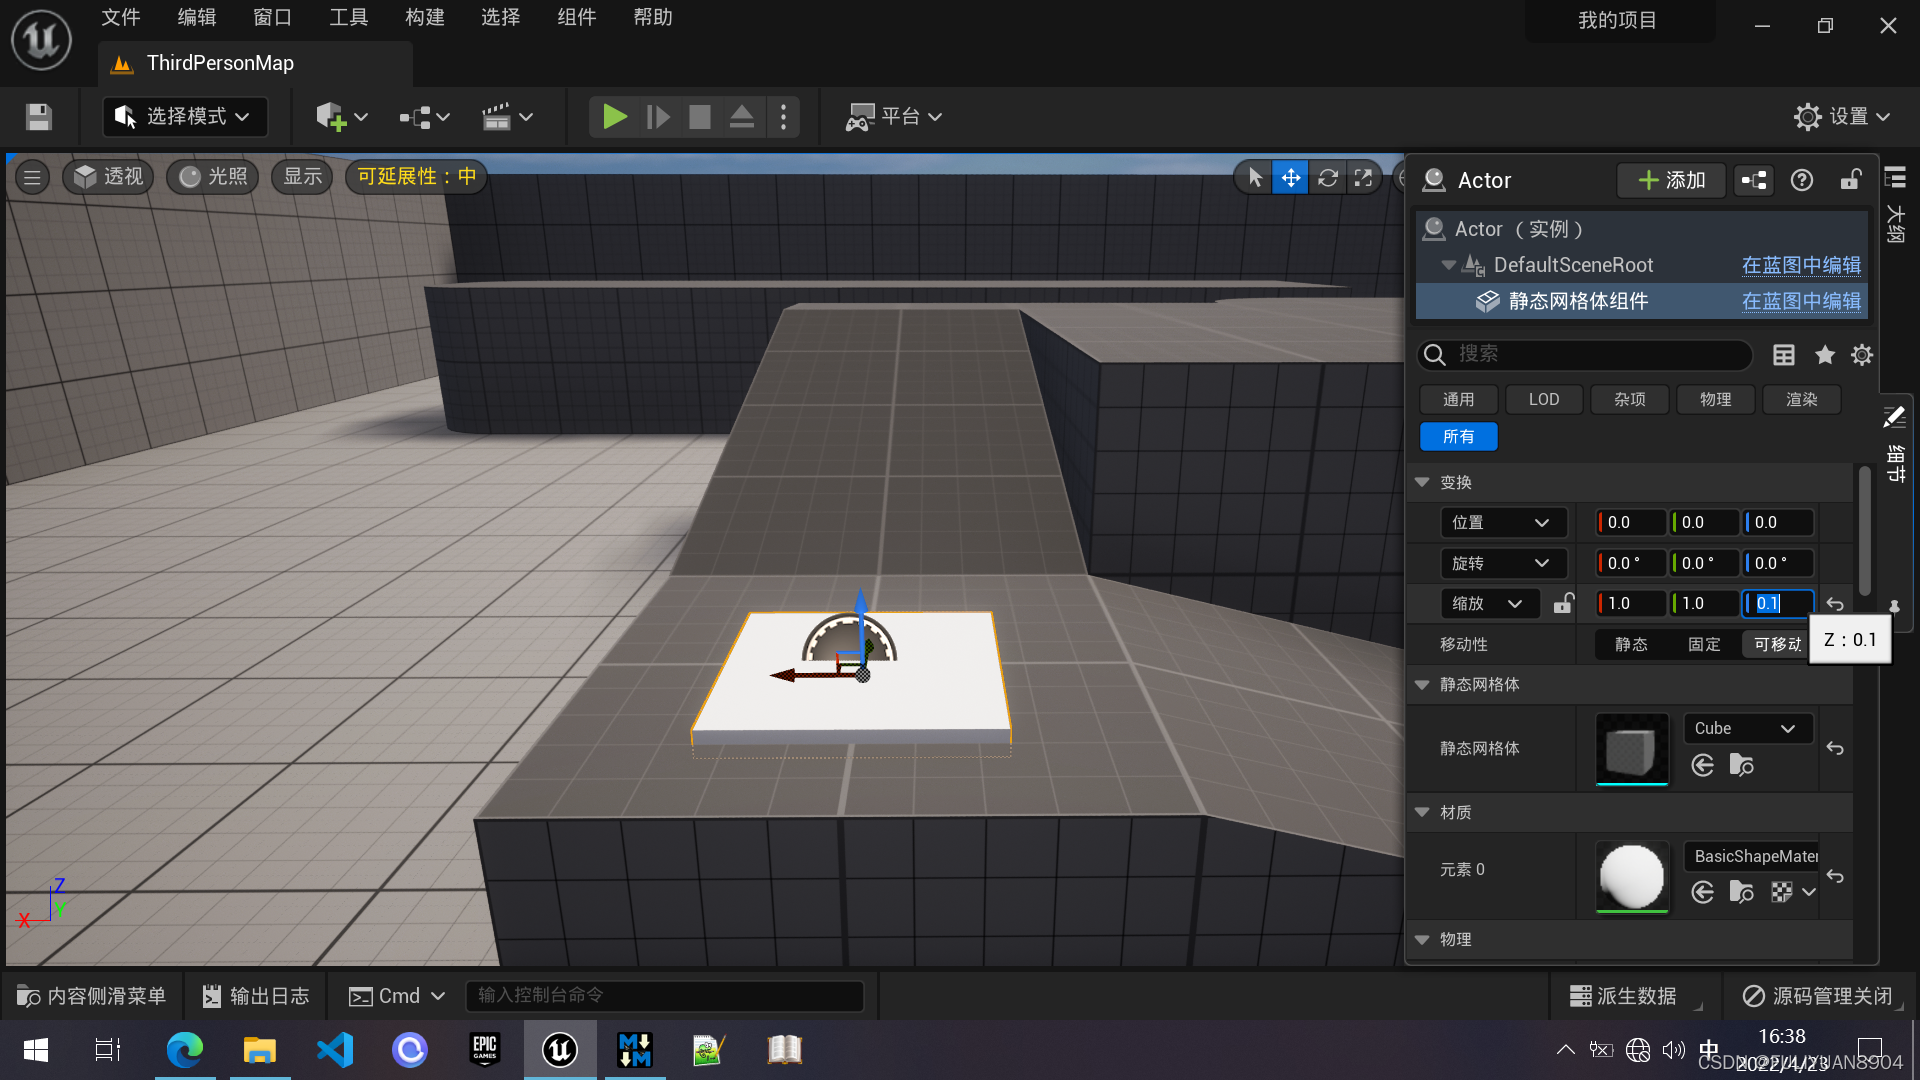Open the property matrix table view icon
Image resolution: width=1920 pixels, height=1080 pixels.
point(1784,355)
